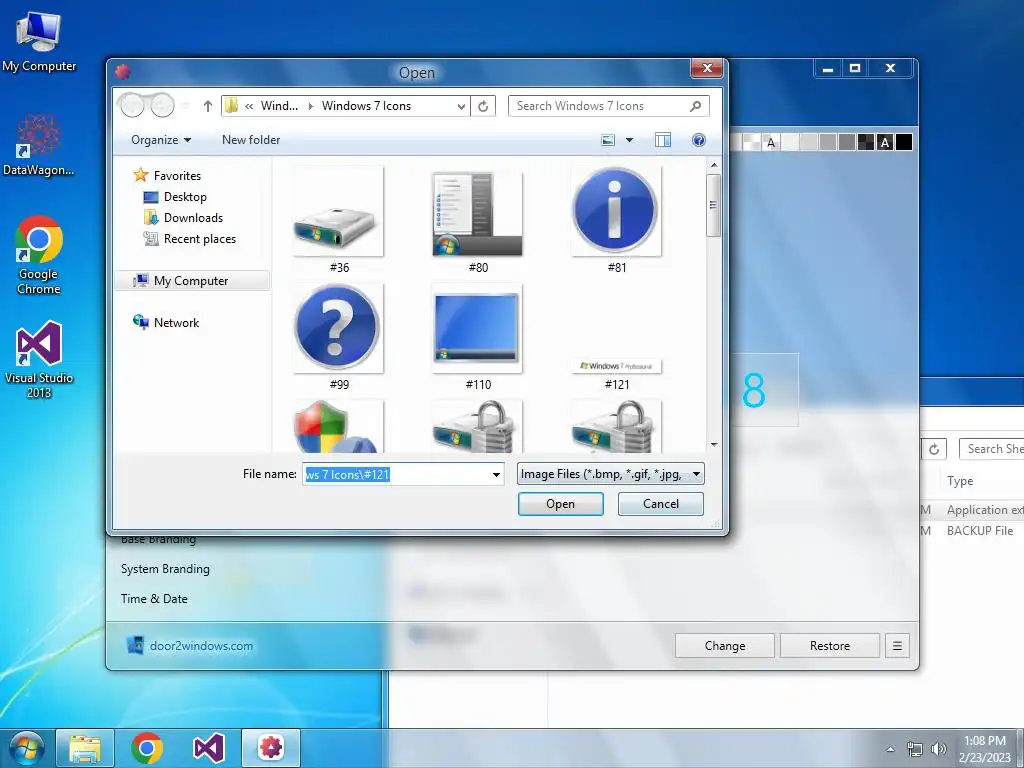Open the Image Files type filter dropdown
The image size is (1024, 768).
point(610,474)
